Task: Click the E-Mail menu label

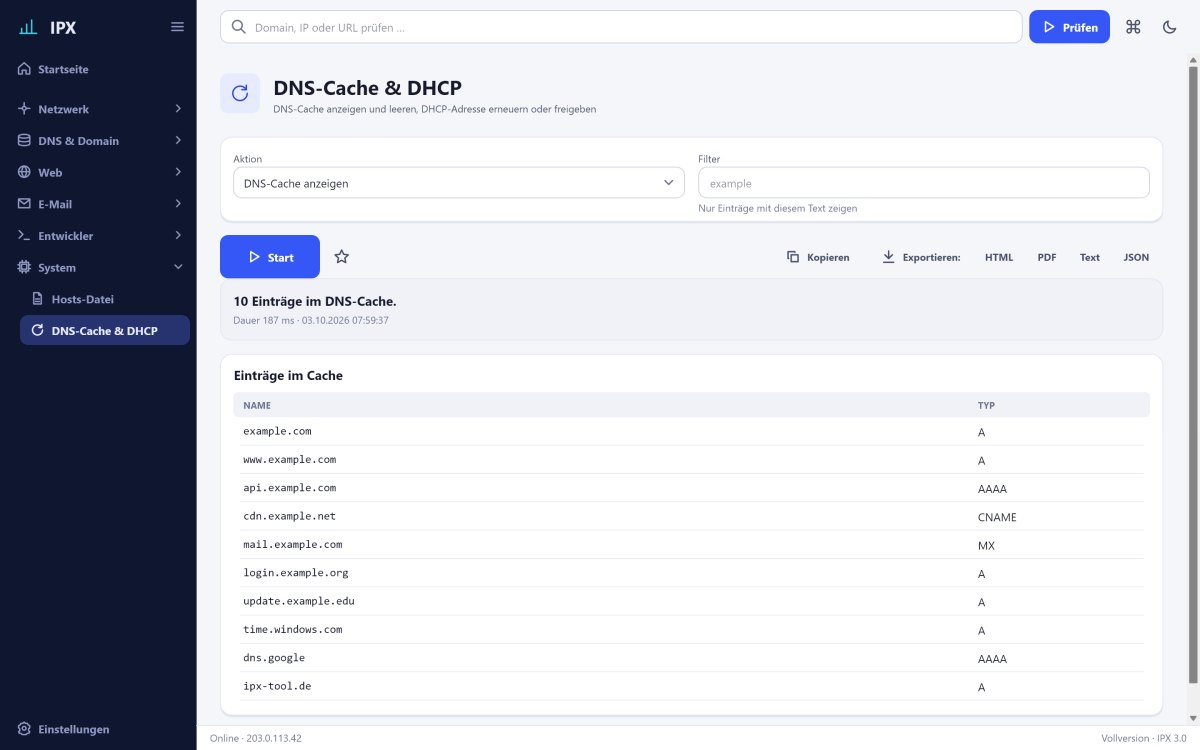Action: pyautogui.click(x=55, y=204)
